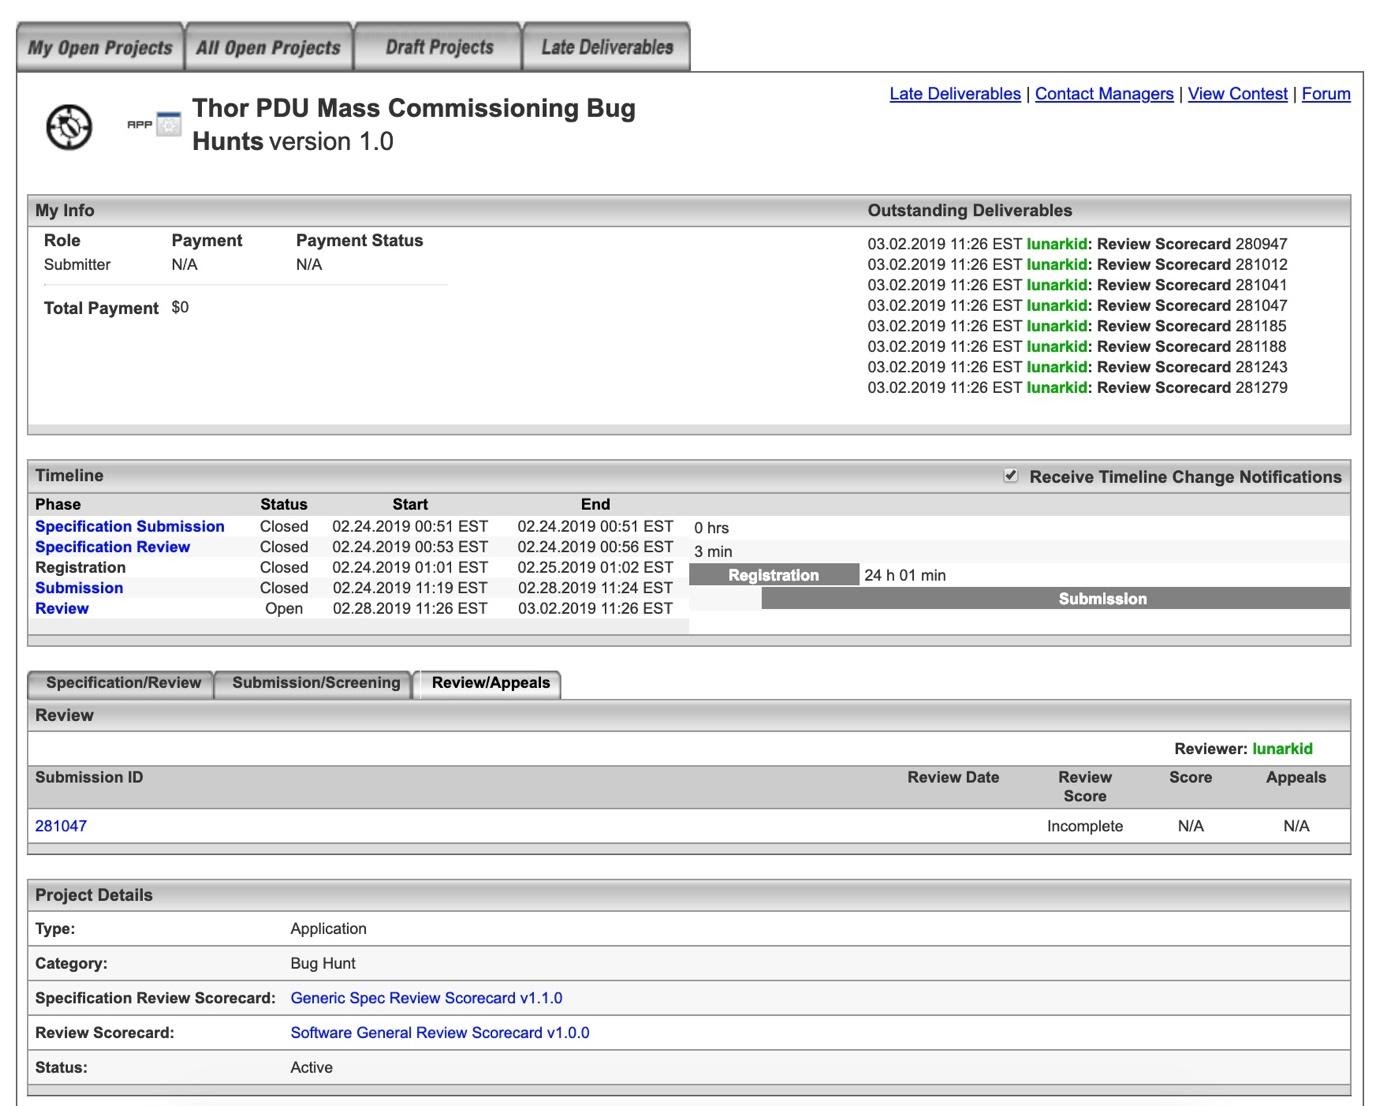Click the Submitter role value
1380x1106 pixels.
click(x=77, y=264)
